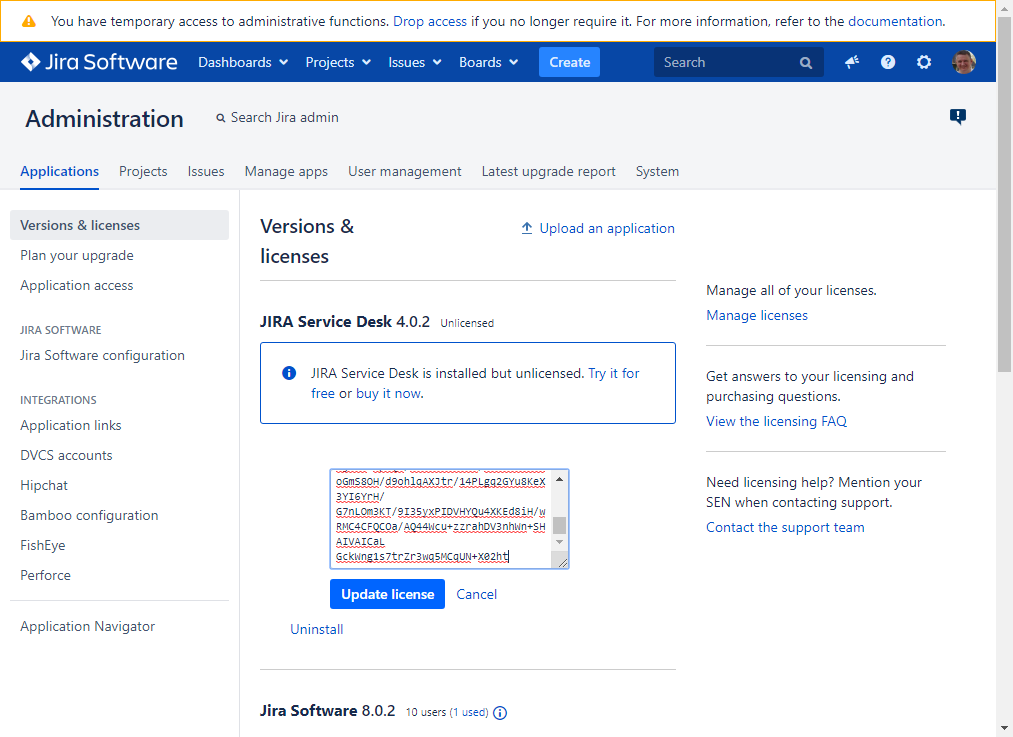Open the settings gear menu
Screen dimensions: 1013x737
pos(924,62)
